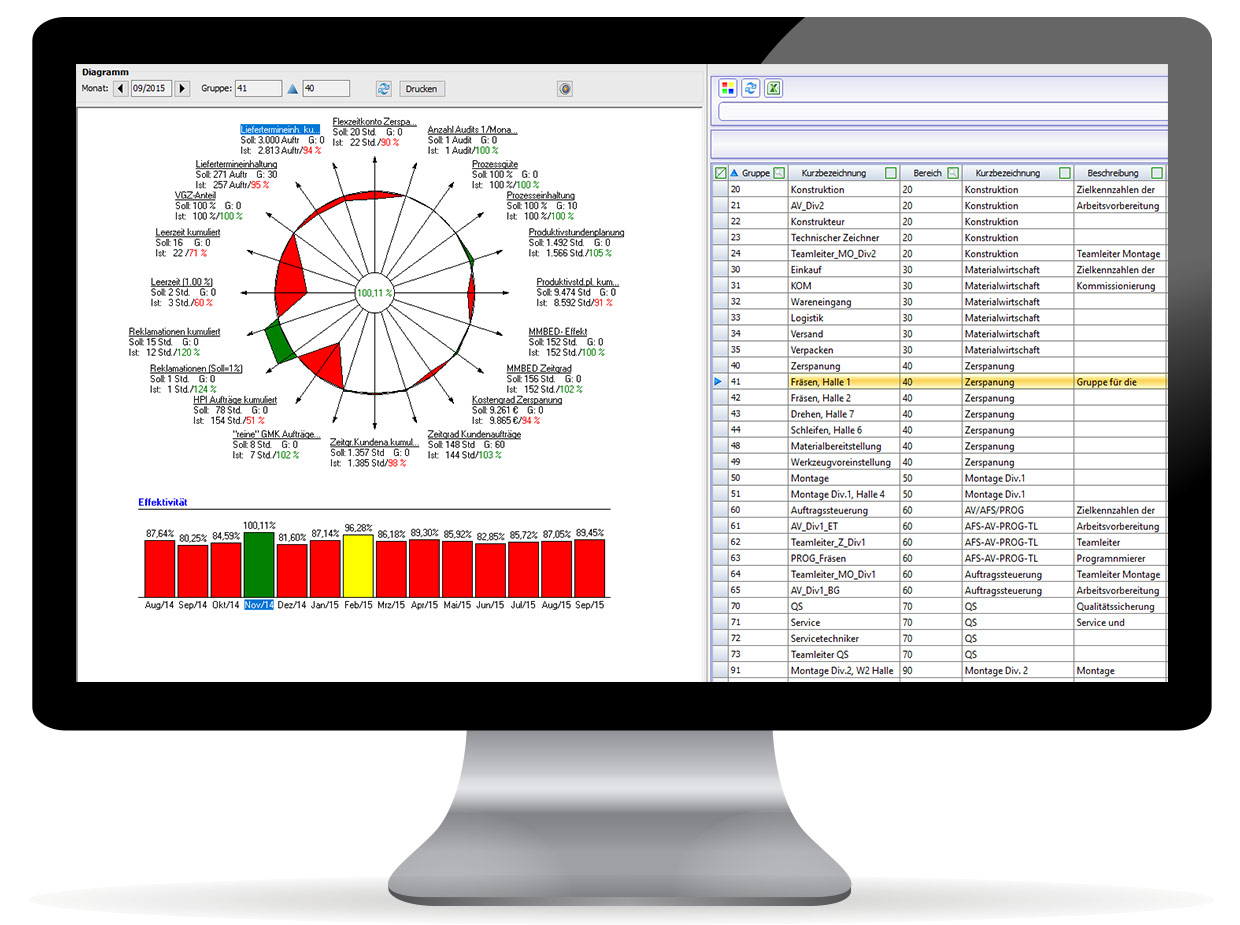This screenshot has width=1240, height=925.
Task: Select the green Nov/14 effectiveness bar
Action: (259, 564)
